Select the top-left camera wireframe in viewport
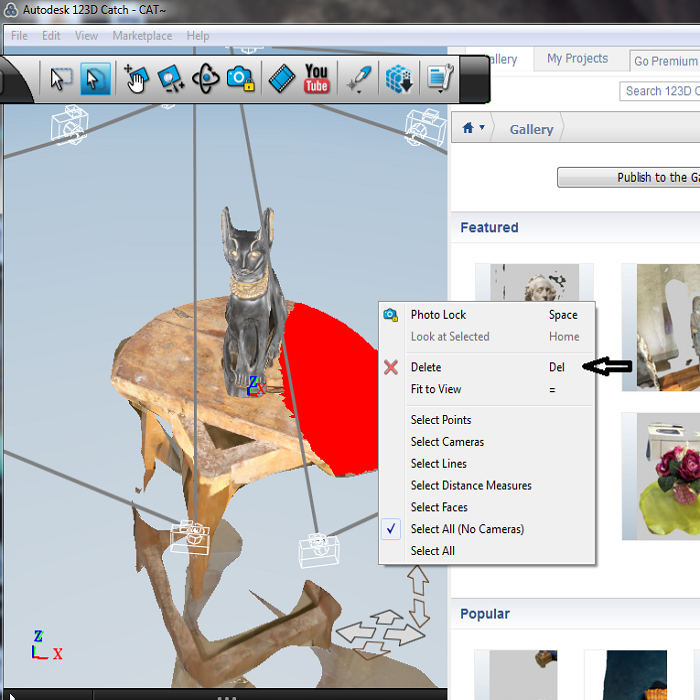The height and width of the screenshot is (700, 700). [x=69, y=125]
